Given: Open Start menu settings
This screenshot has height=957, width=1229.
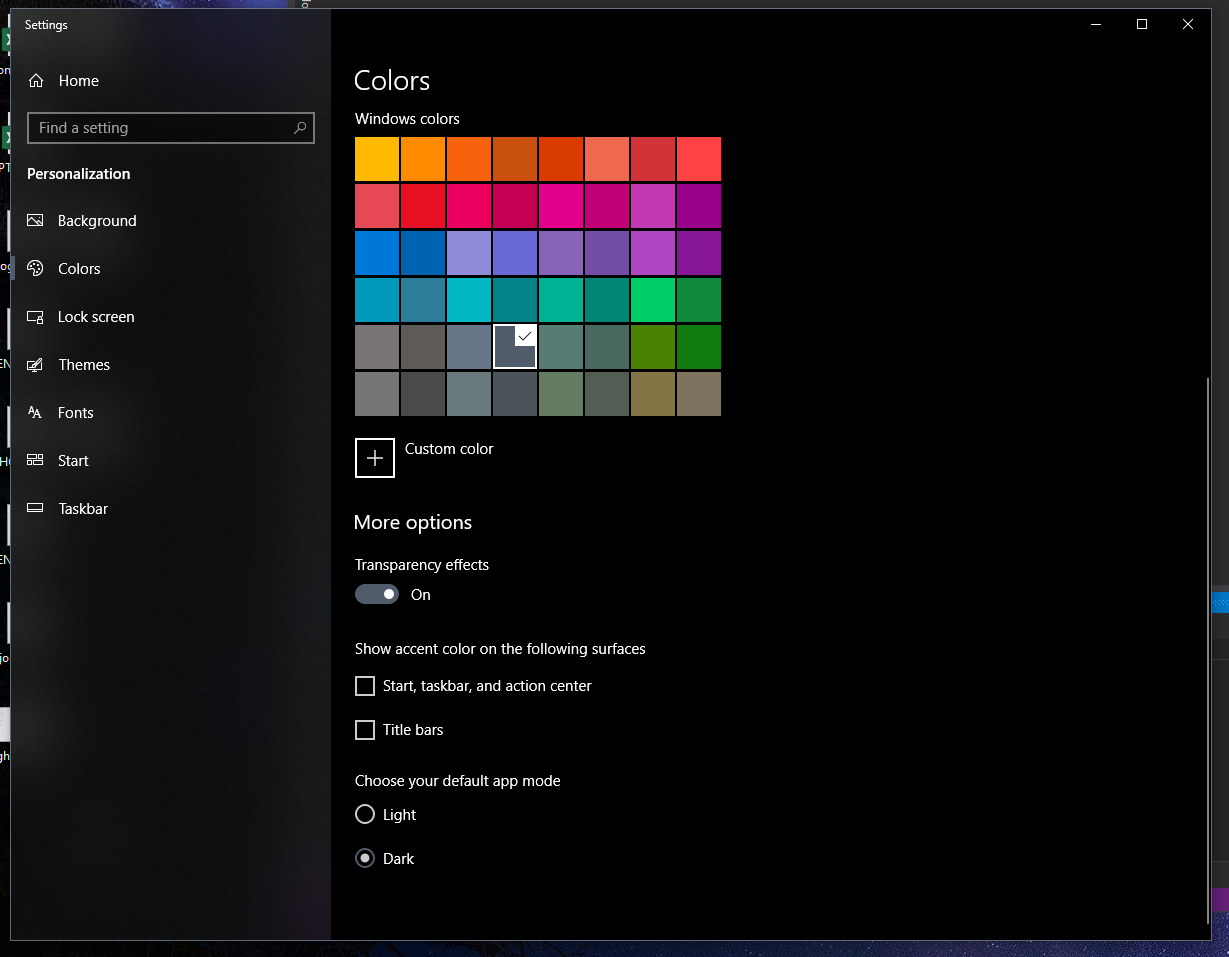Looking at the screenshot, I should pos(74,460).
